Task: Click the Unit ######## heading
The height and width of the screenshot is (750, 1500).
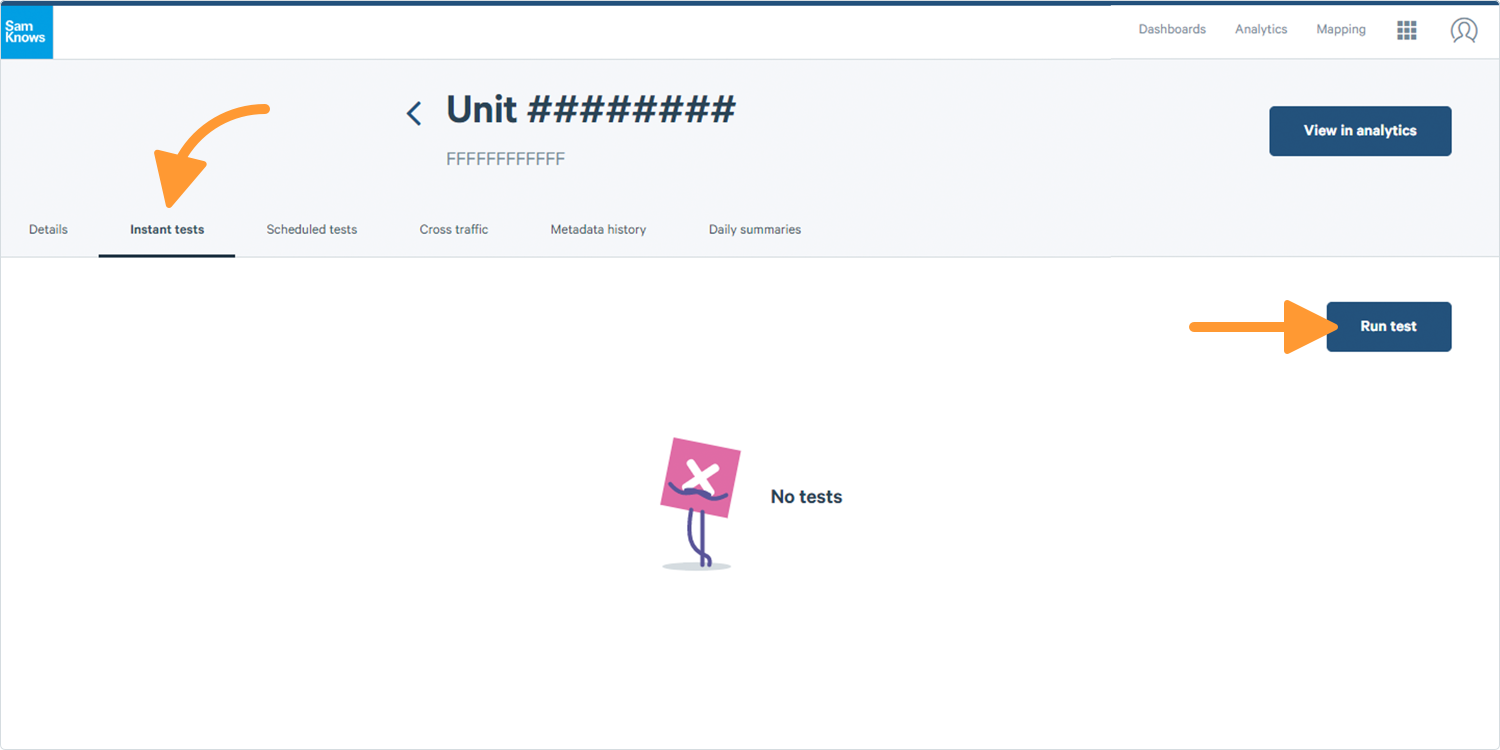Action: (590, 110)
